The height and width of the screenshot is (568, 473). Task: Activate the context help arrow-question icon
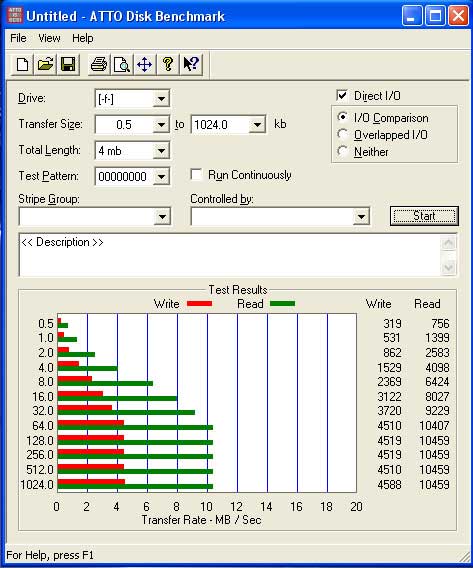pos(191,64)
